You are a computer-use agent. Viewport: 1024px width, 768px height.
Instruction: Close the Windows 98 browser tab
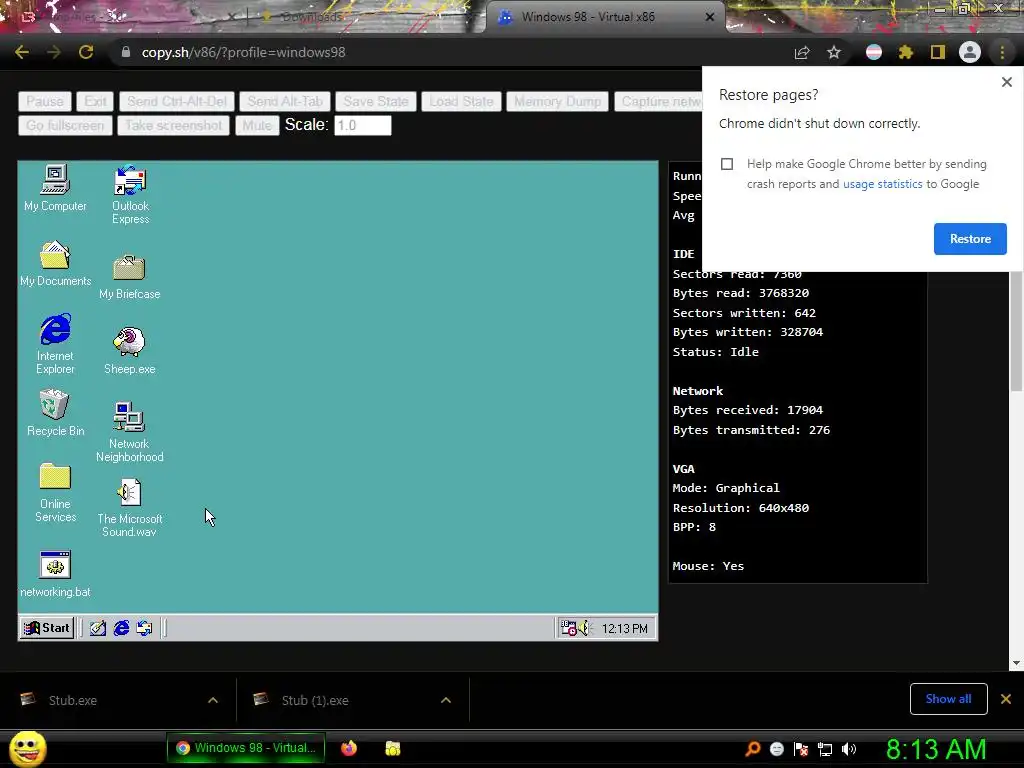[x=710, y=17]
